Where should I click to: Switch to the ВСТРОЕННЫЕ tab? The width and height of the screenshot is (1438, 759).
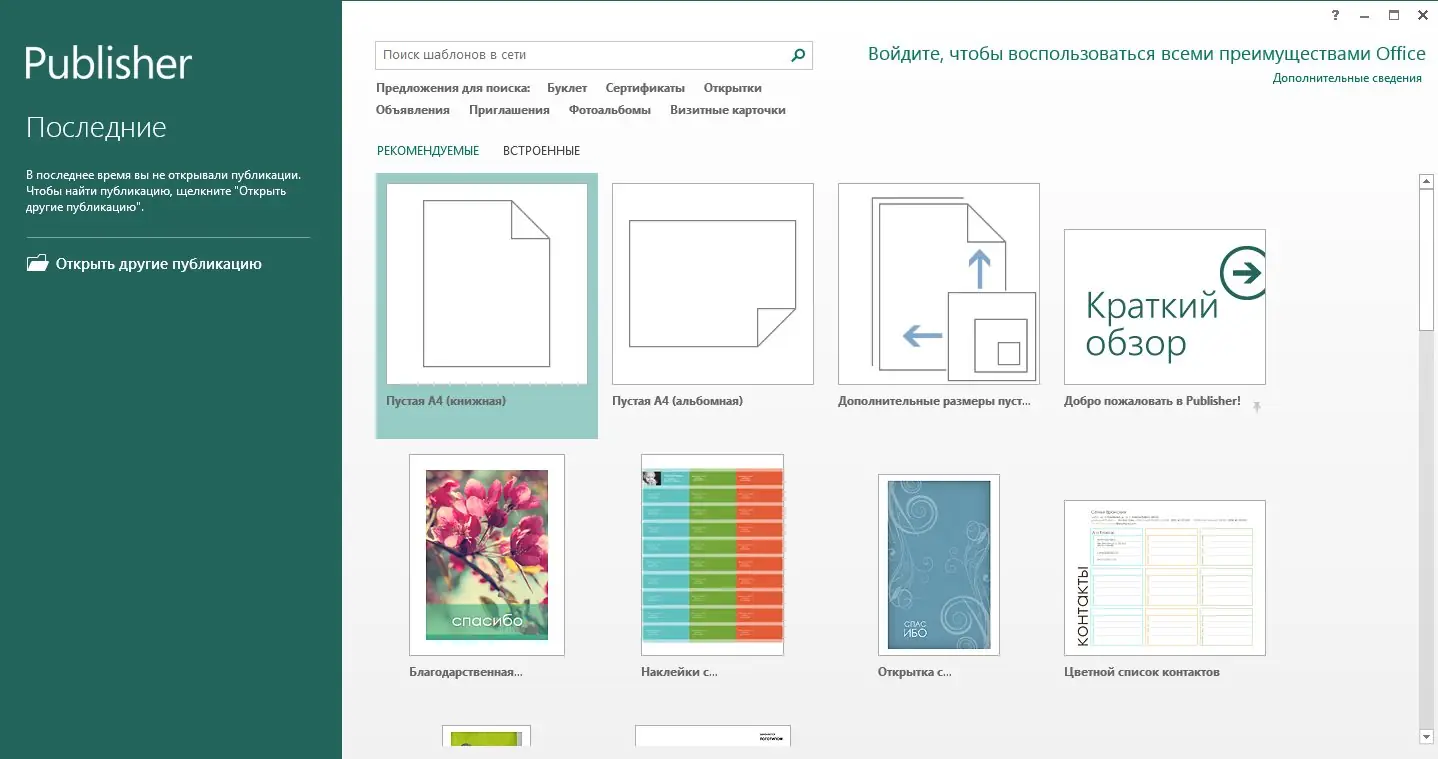[x=542, y=151]
